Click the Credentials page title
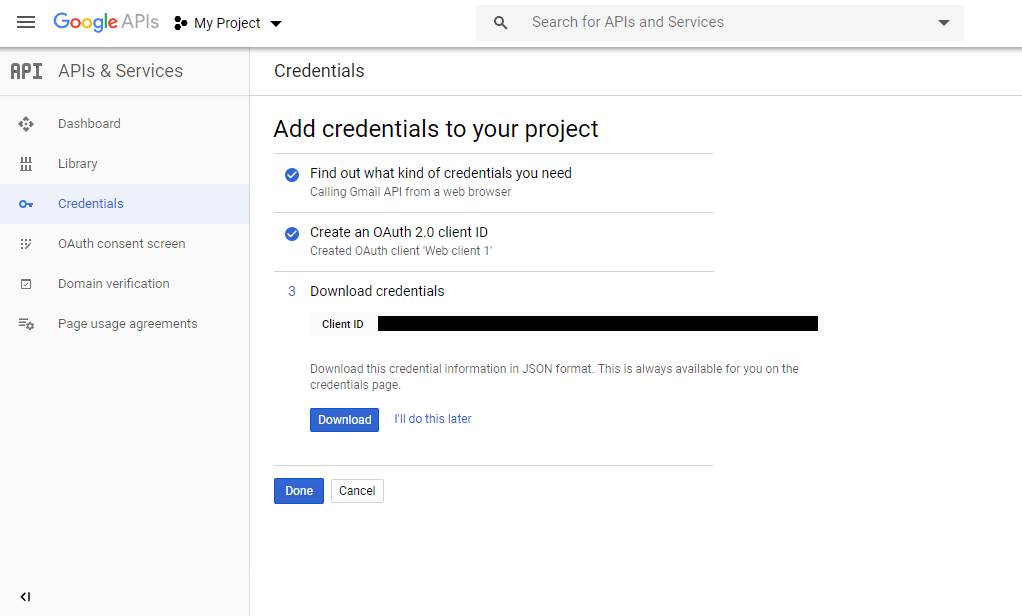 [x=319, y=71]
